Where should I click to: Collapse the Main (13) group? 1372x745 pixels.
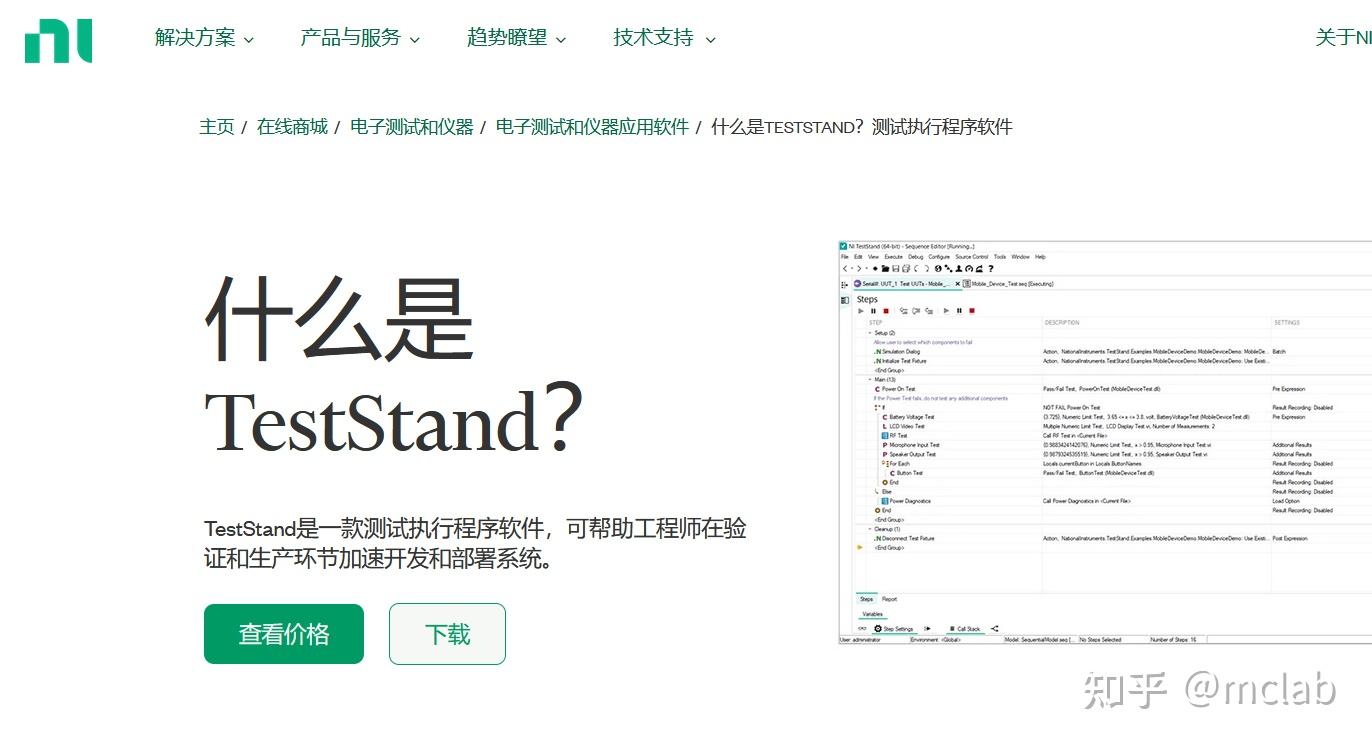[x=869, y=380]
